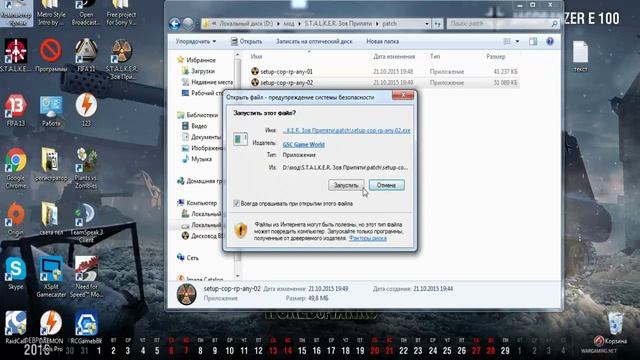Open the setup-cop-rp-any-02.exe file name link
Screen dimensions: 640x360
(347, 131)
